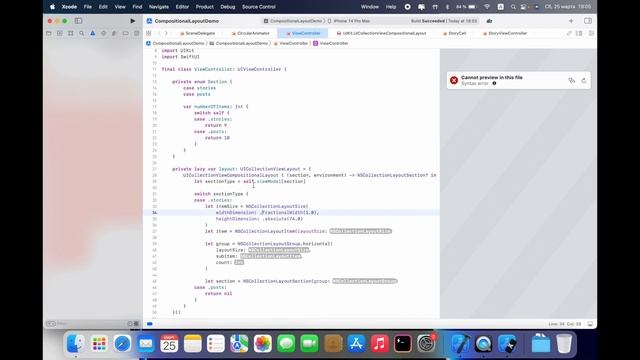The image size is (640, 360).
Task: Open the library with plus button
Action: click(571, 21)
